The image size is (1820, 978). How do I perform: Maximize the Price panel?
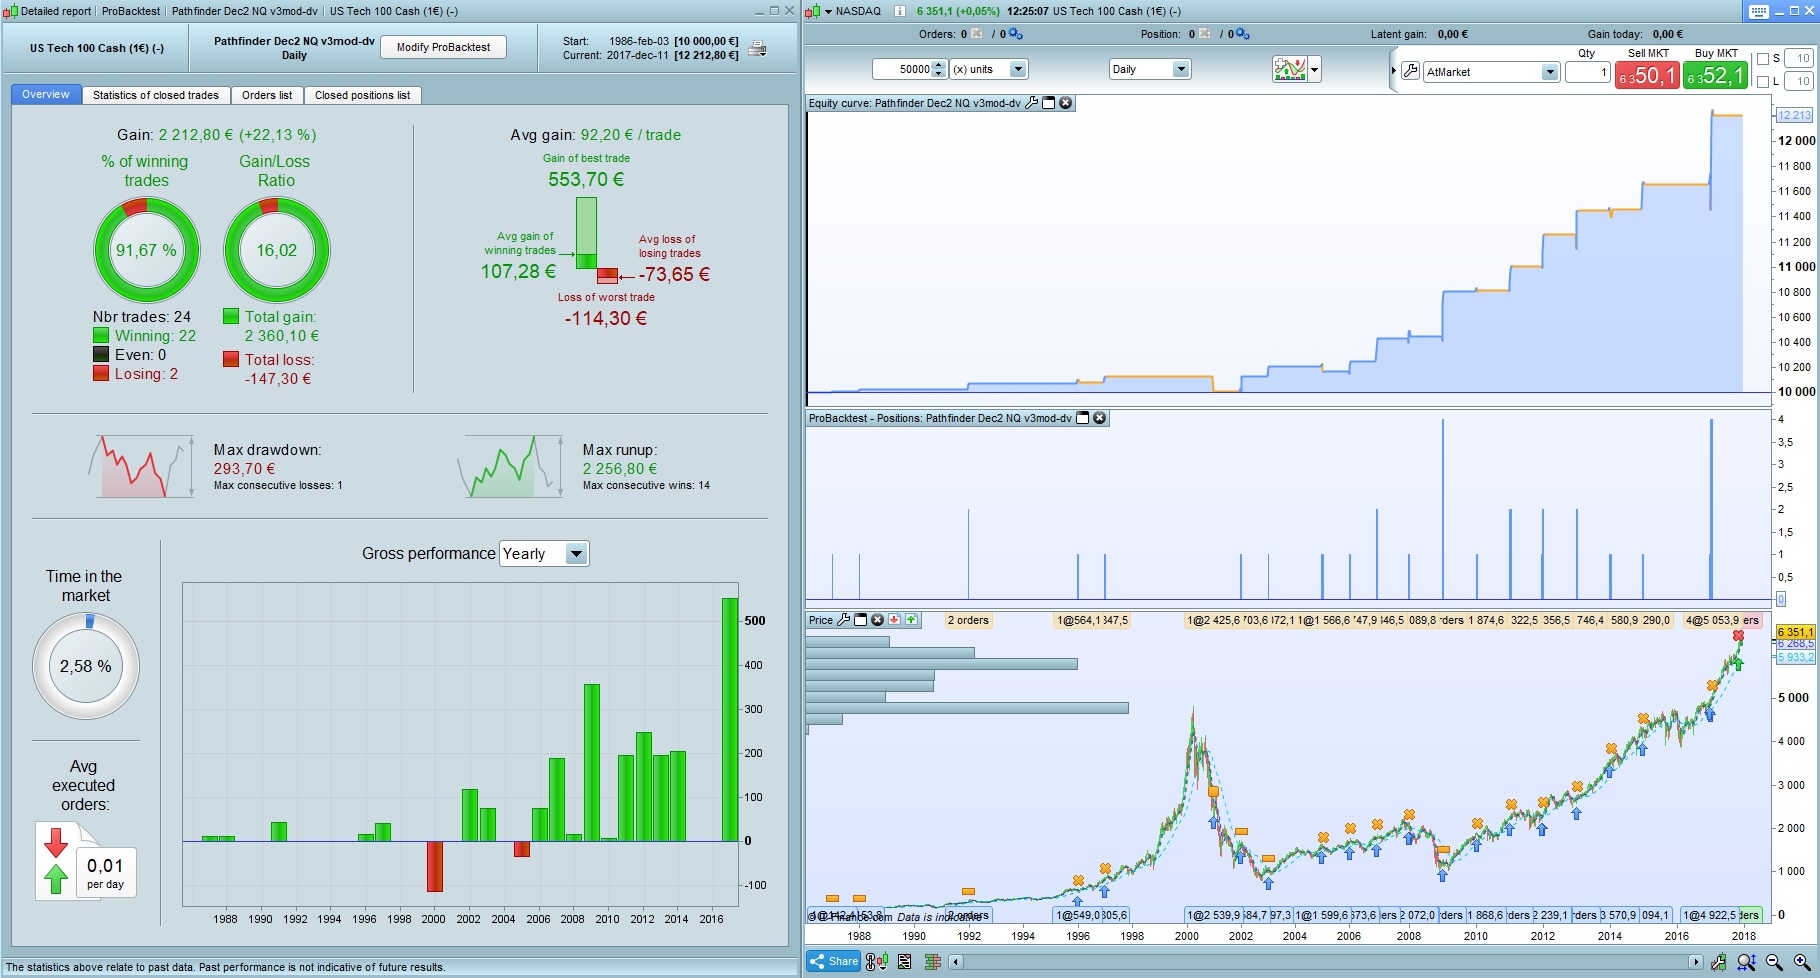click(x=860, y=620)
